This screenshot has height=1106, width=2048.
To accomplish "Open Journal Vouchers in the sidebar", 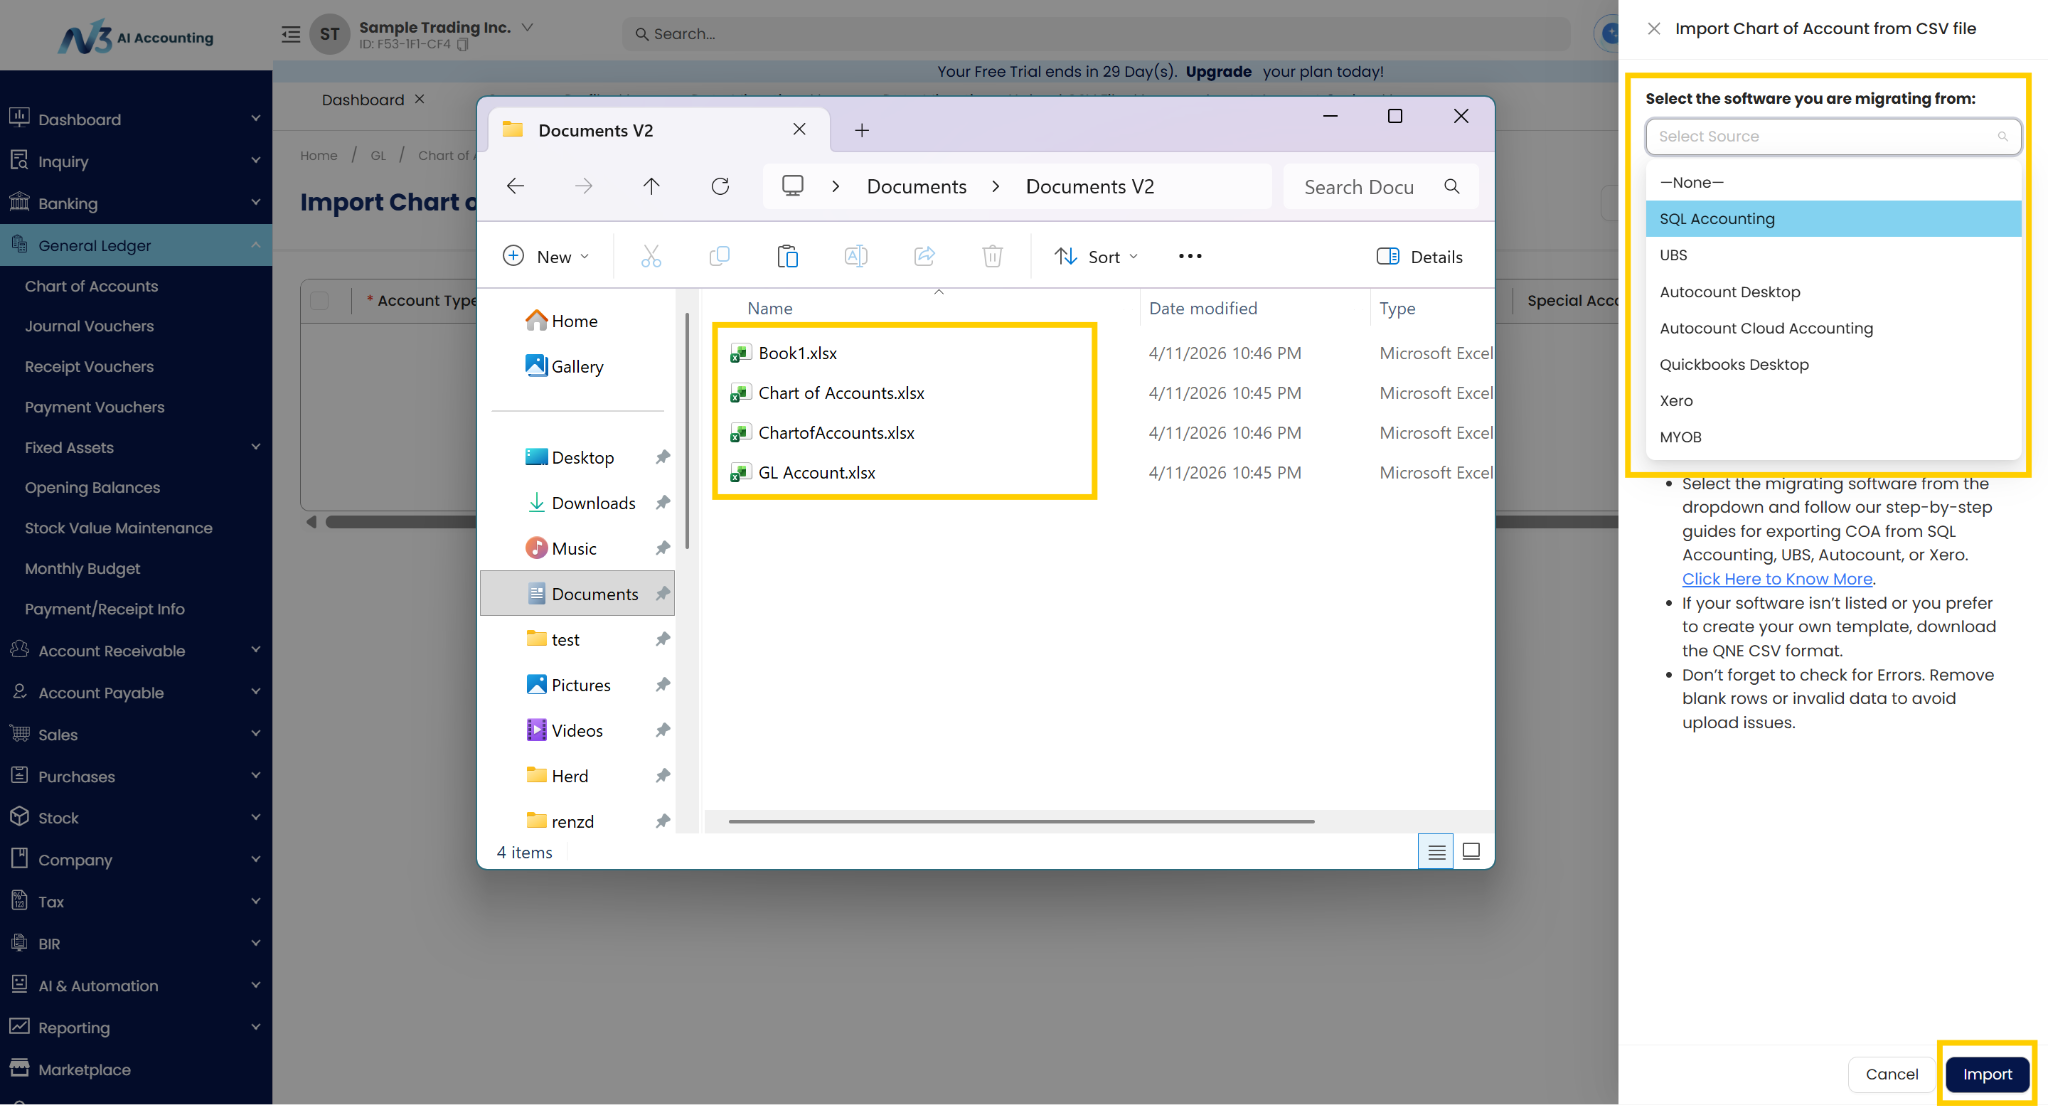I will pos(89,326).
